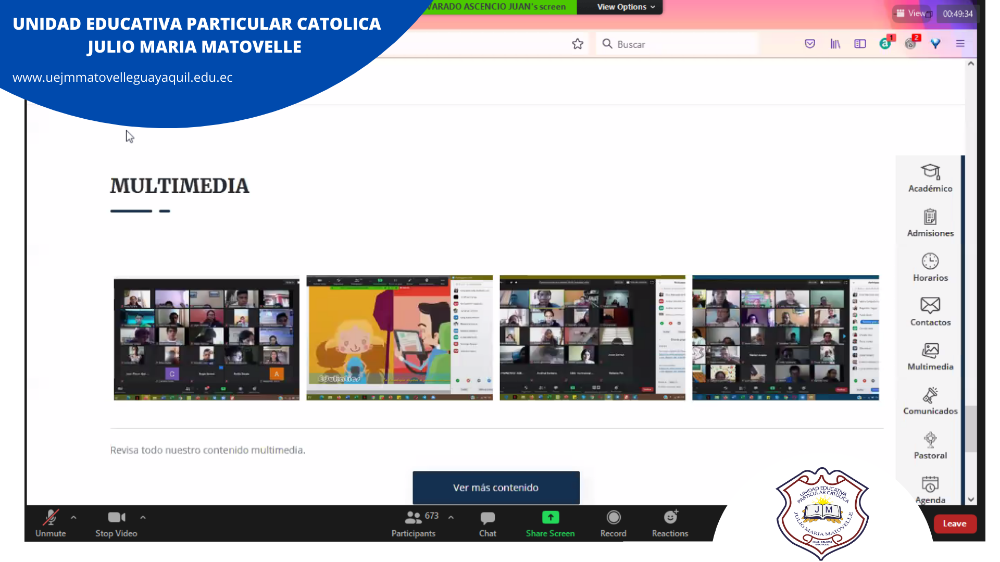
Task: Click green extension icon with badge 1
Action: pos(886,43)
